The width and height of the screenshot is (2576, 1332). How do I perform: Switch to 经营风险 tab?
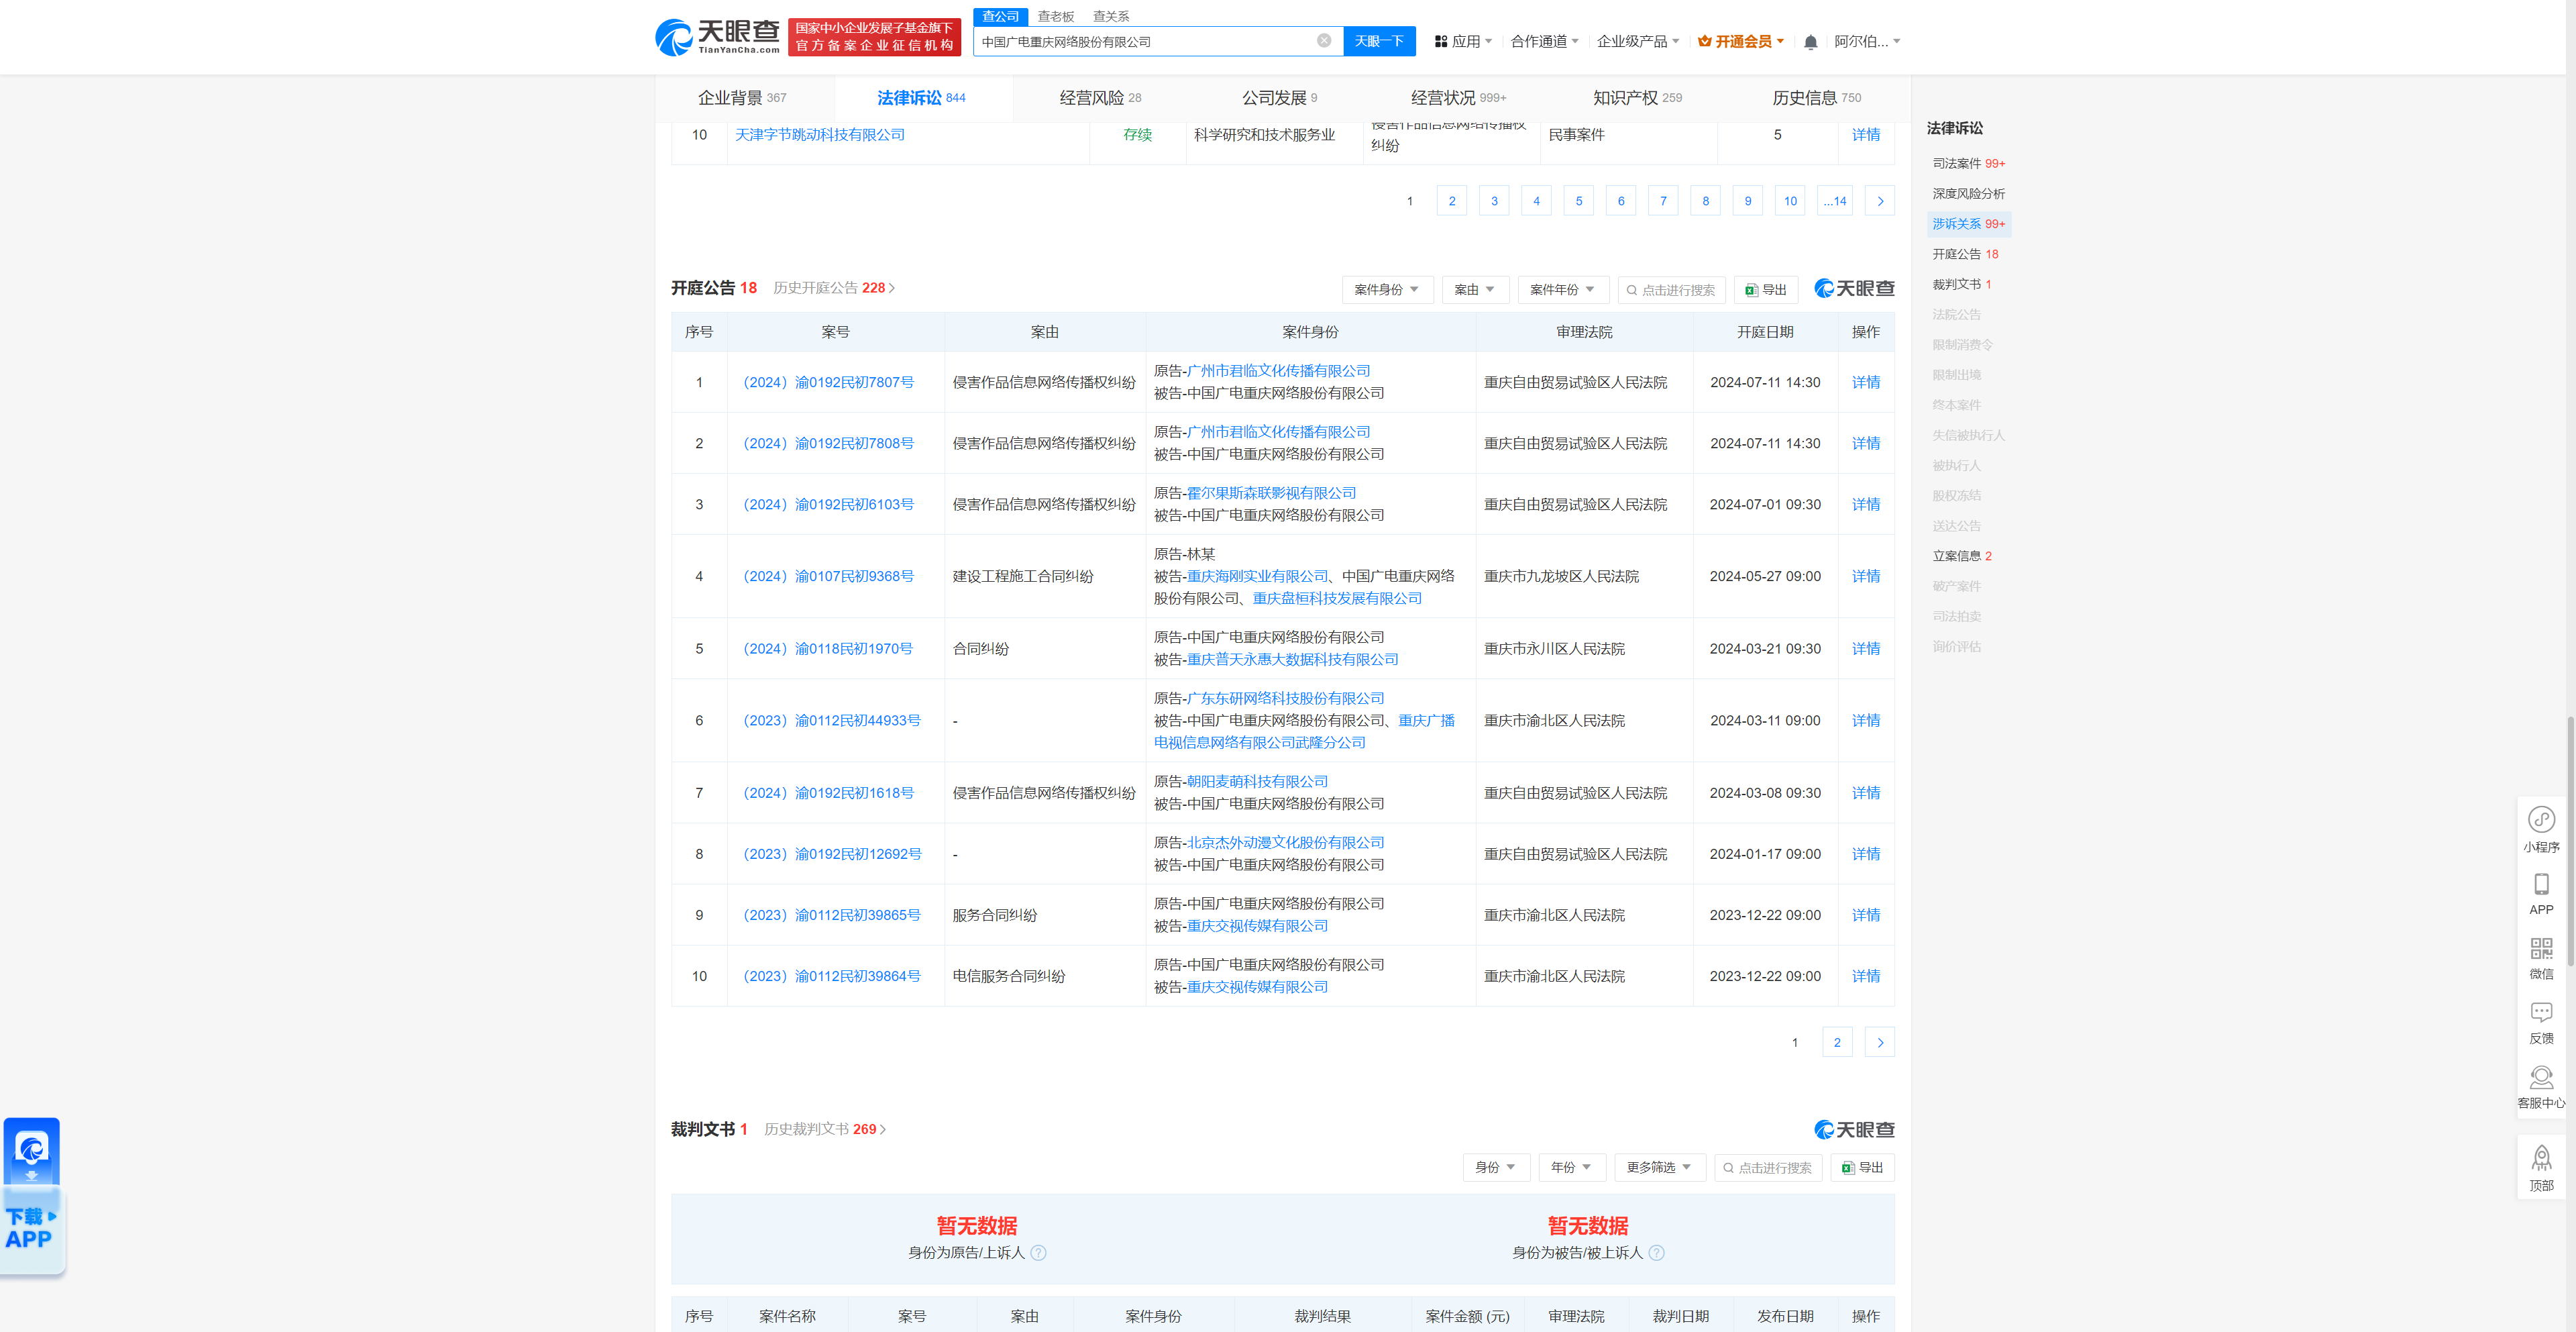pyautogui.click(x=1100, y=98)
